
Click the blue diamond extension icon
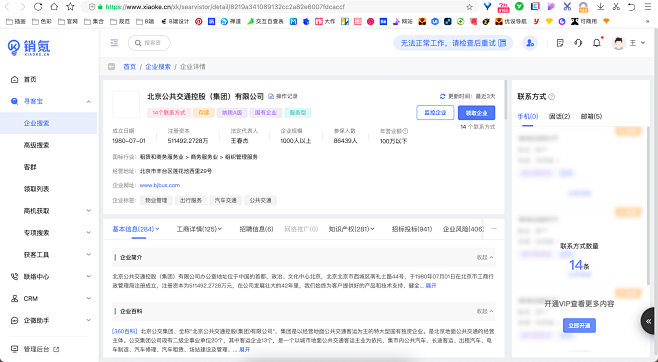click(487, 7)
